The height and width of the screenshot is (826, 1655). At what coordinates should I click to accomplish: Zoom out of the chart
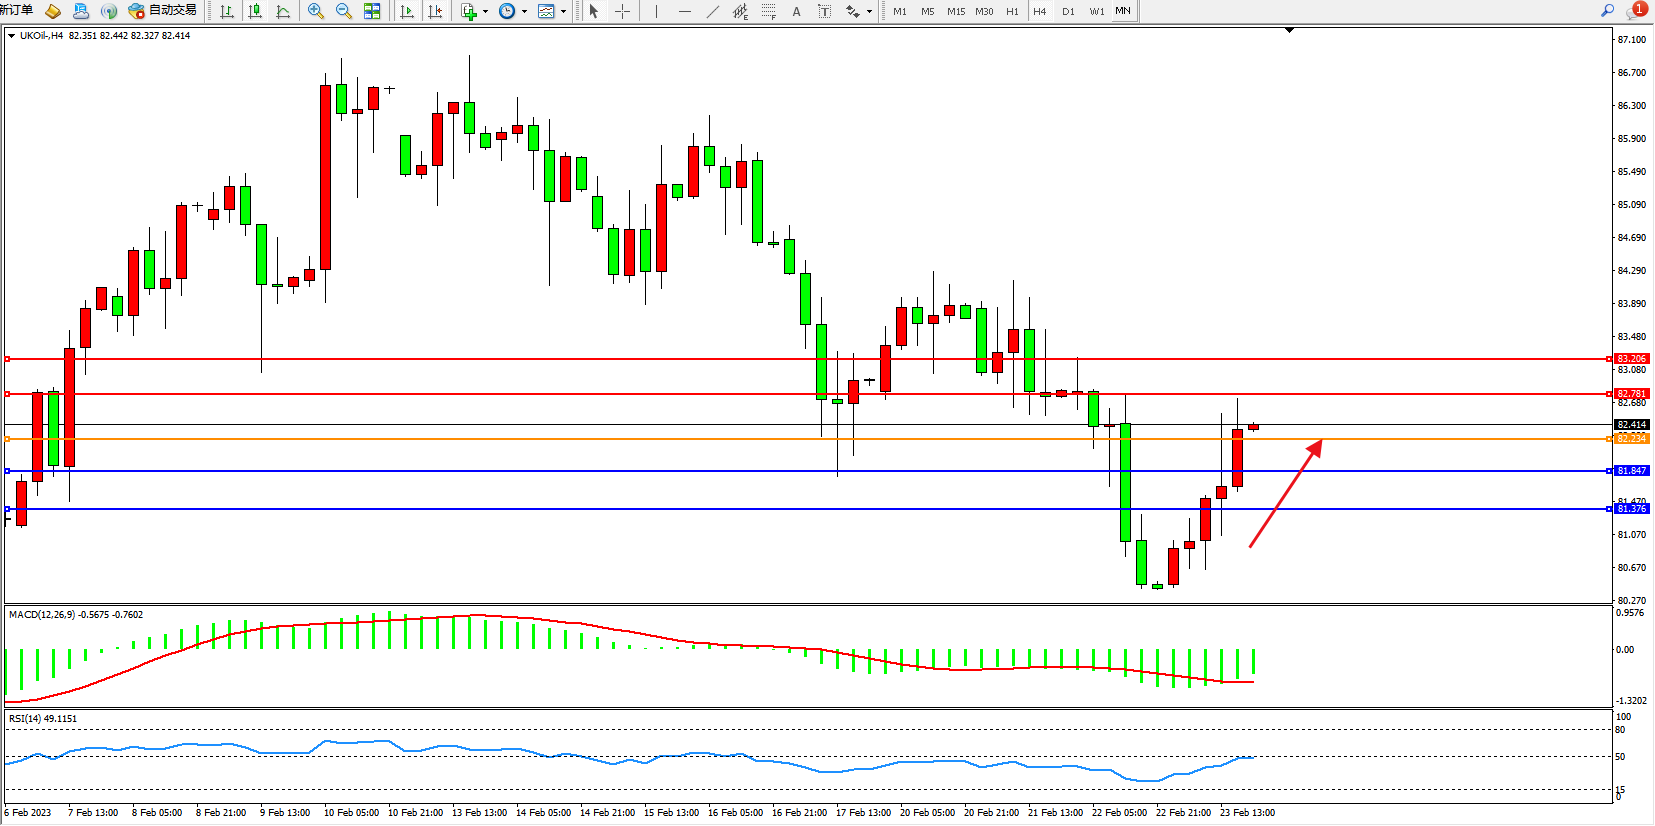[x=344, y=11]
